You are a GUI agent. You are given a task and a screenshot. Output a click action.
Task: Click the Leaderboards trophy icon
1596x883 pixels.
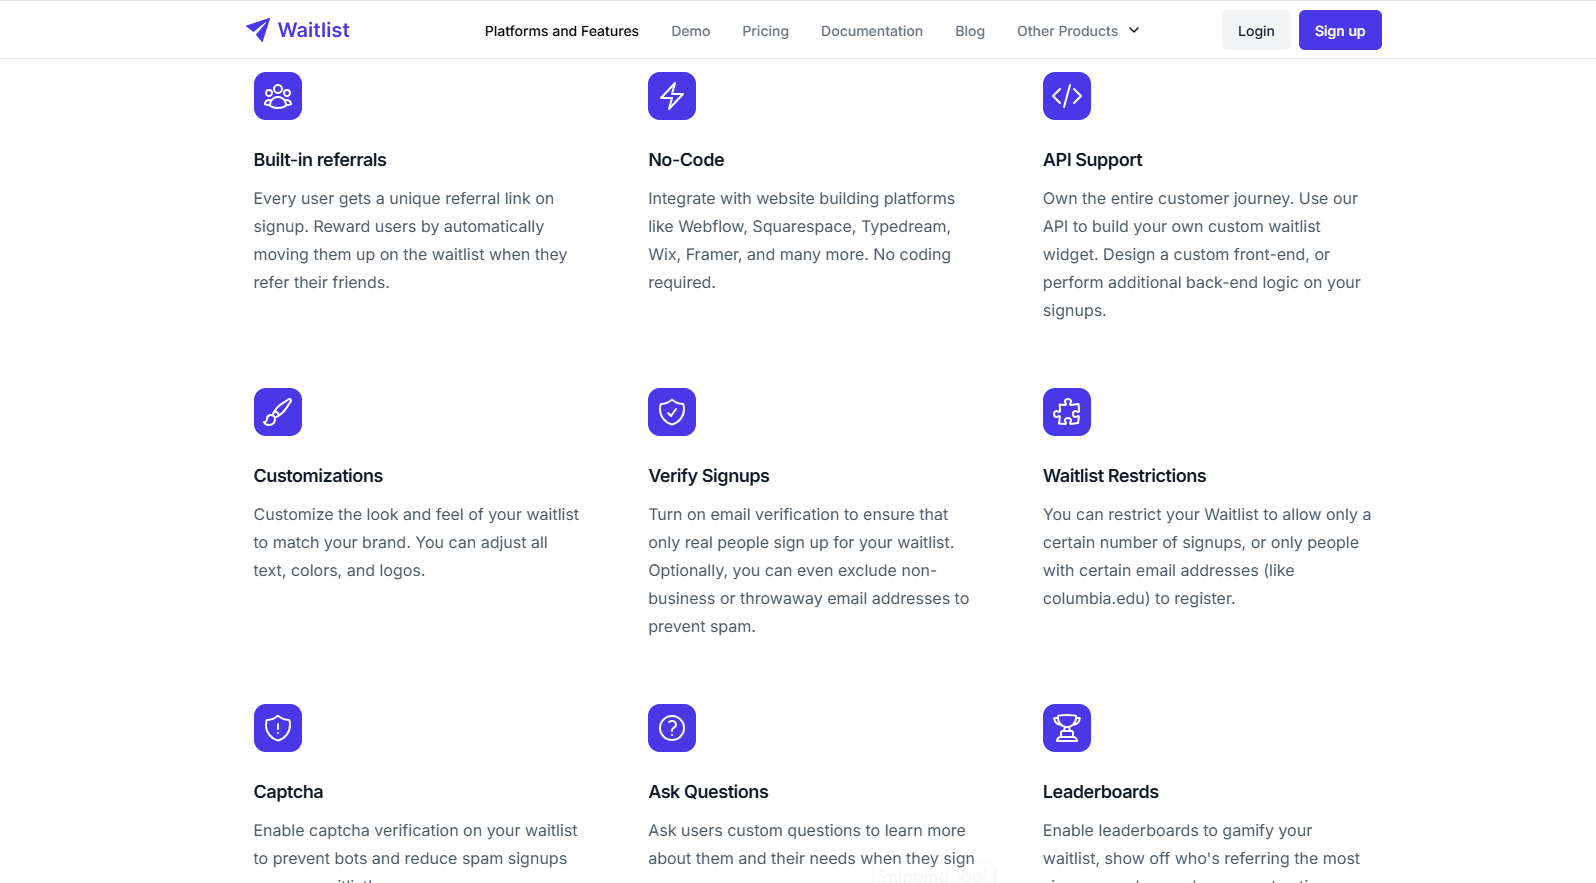1066,728
